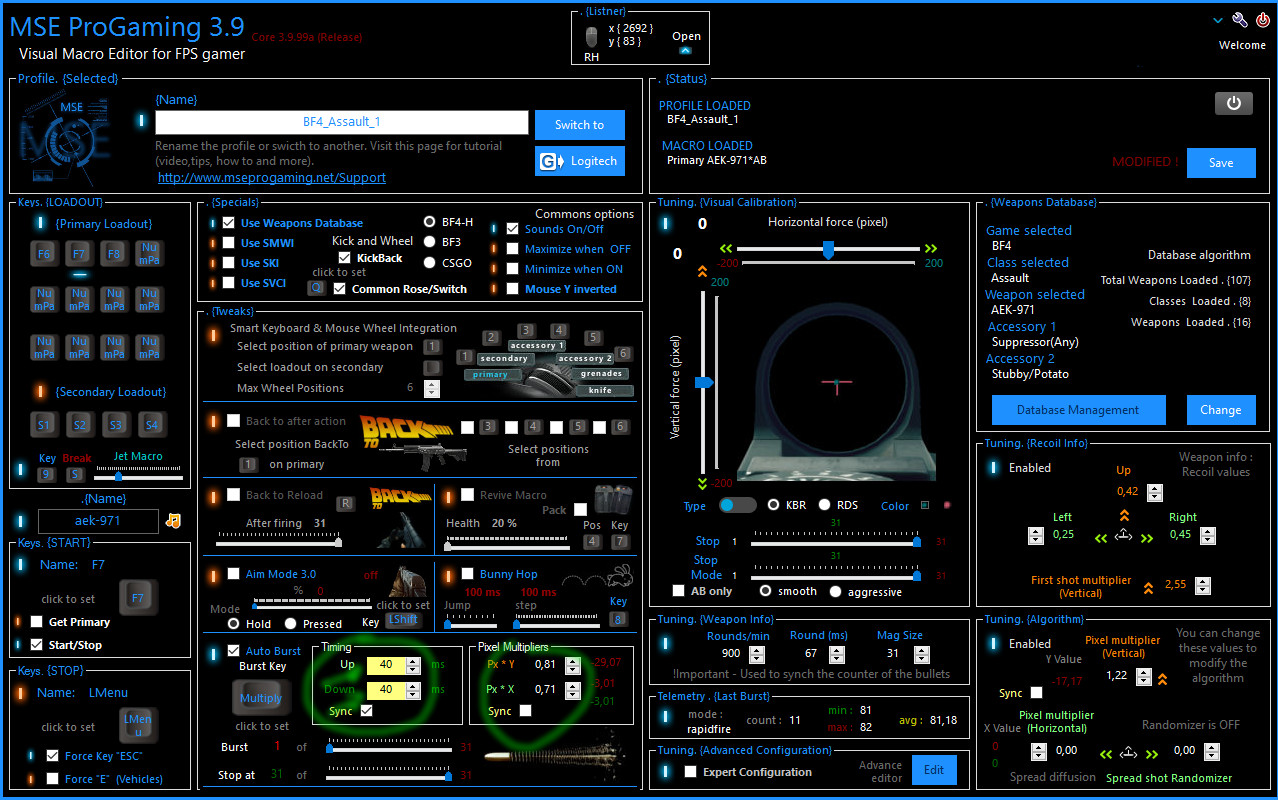
Task: Set the STOP key via LMenu keycap
Action: [x=138, y=725]
